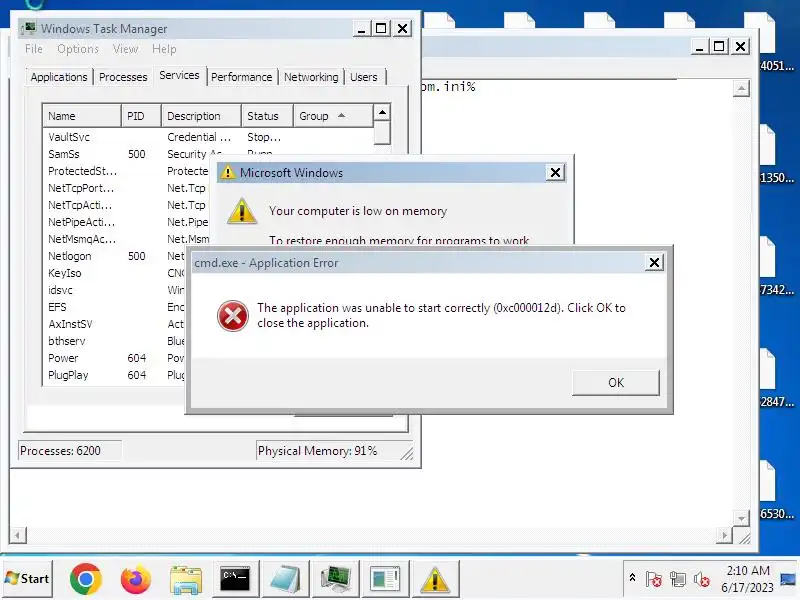Open the Notepad taskbar button
Screen dimensions: 800x600
click(285, 579)
